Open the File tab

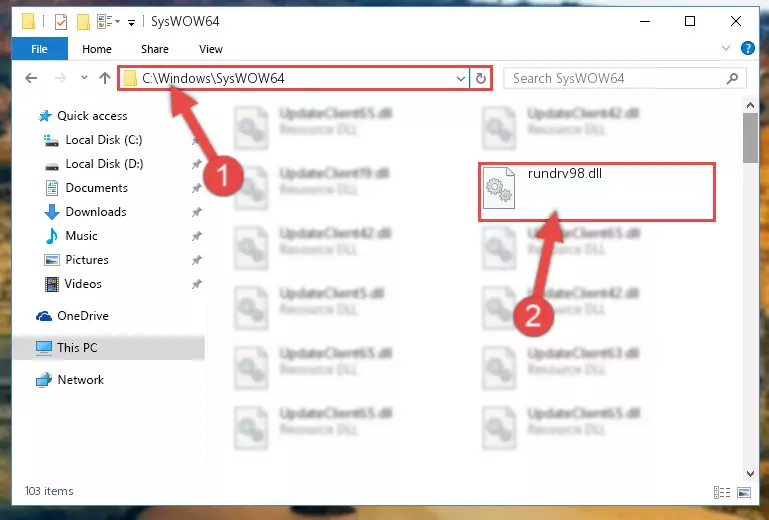[39, 49]
